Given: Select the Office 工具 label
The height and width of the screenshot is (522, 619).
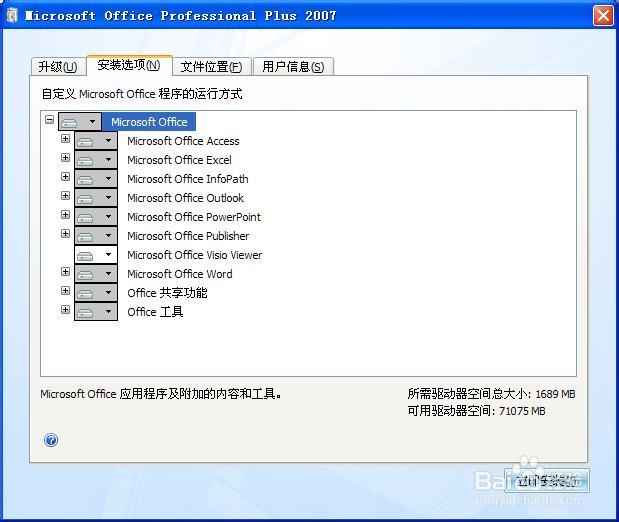Looking at the screenshot, I should coord(155,312).
